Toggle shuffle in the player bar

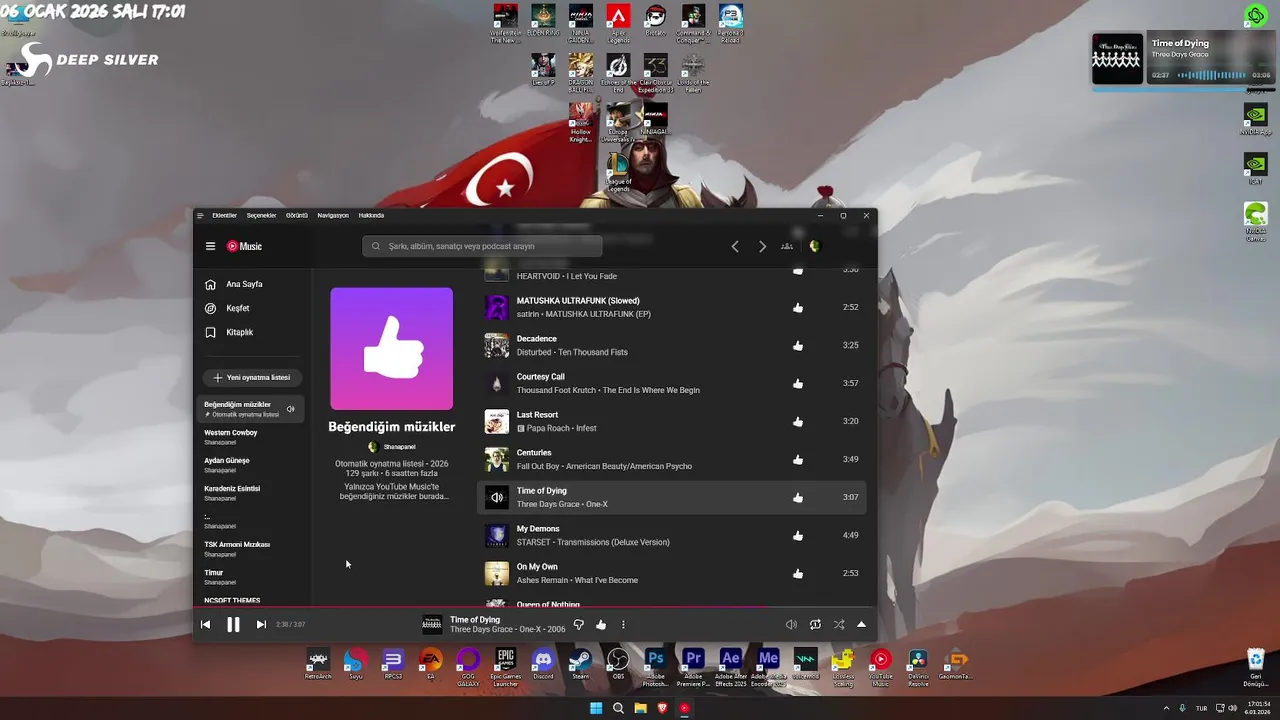pos(839,624)
